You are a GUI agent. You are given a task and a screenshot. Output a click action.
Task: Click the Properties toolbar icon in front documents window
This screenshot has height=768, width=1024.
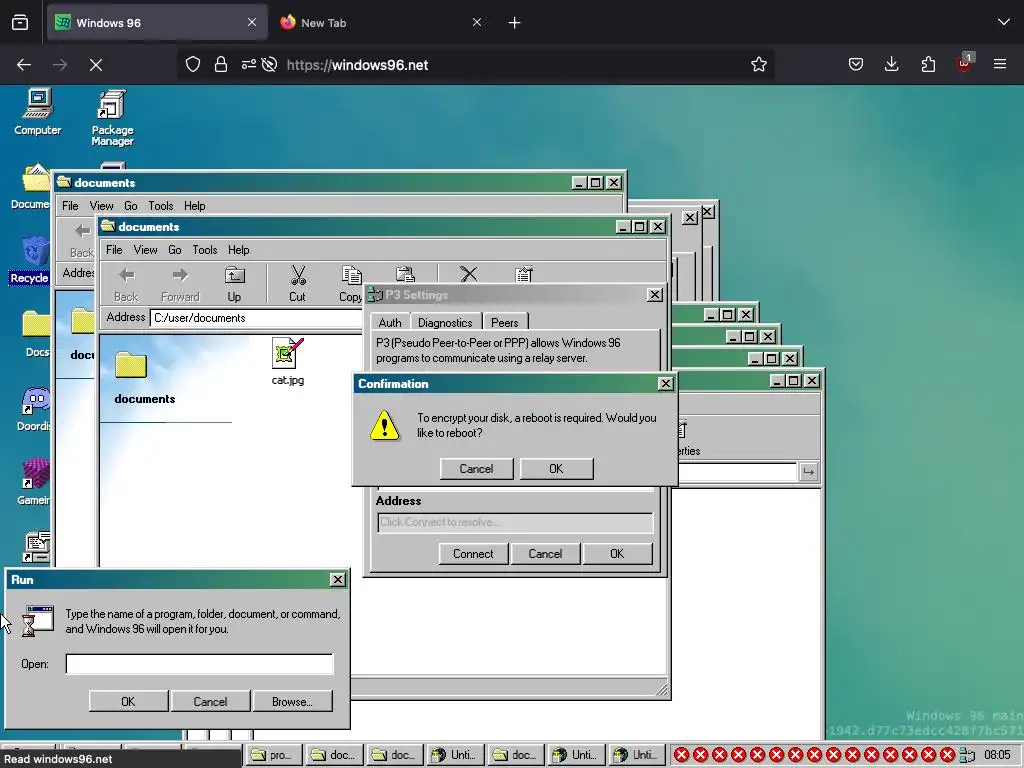pyautogui.click(x=524, y=274)
